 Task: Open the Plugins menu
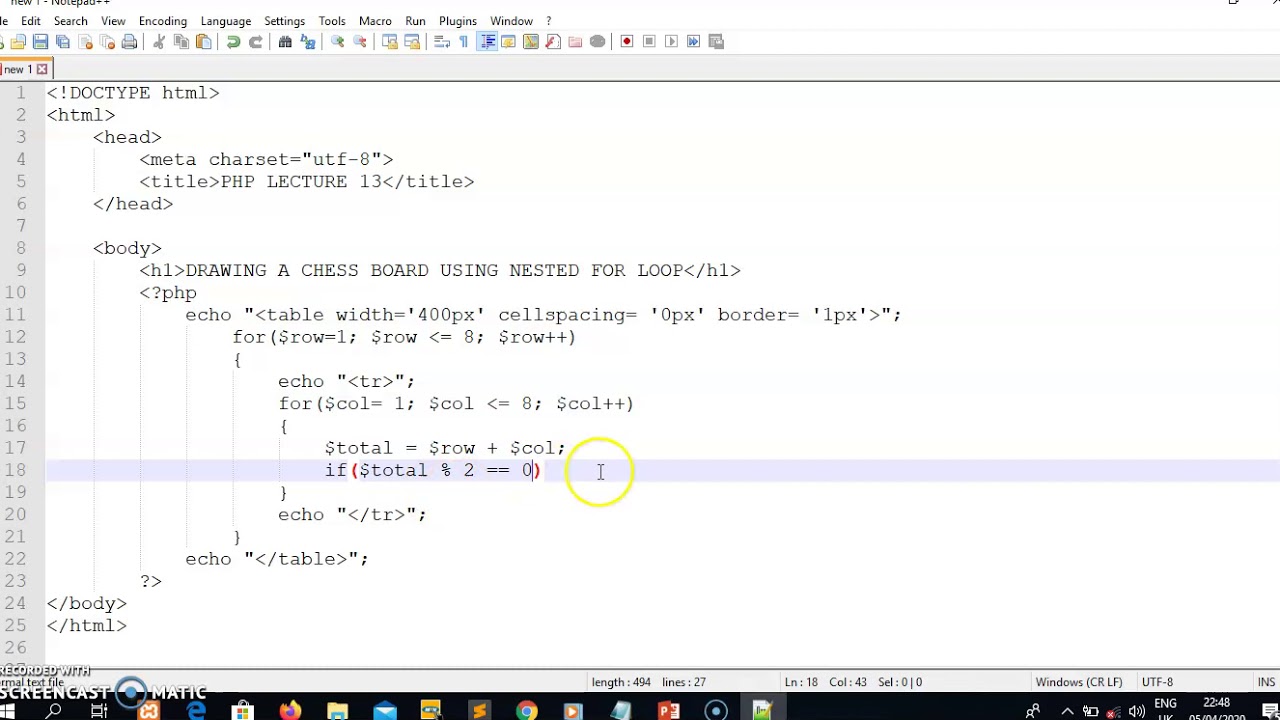click(x=458, y=21)
